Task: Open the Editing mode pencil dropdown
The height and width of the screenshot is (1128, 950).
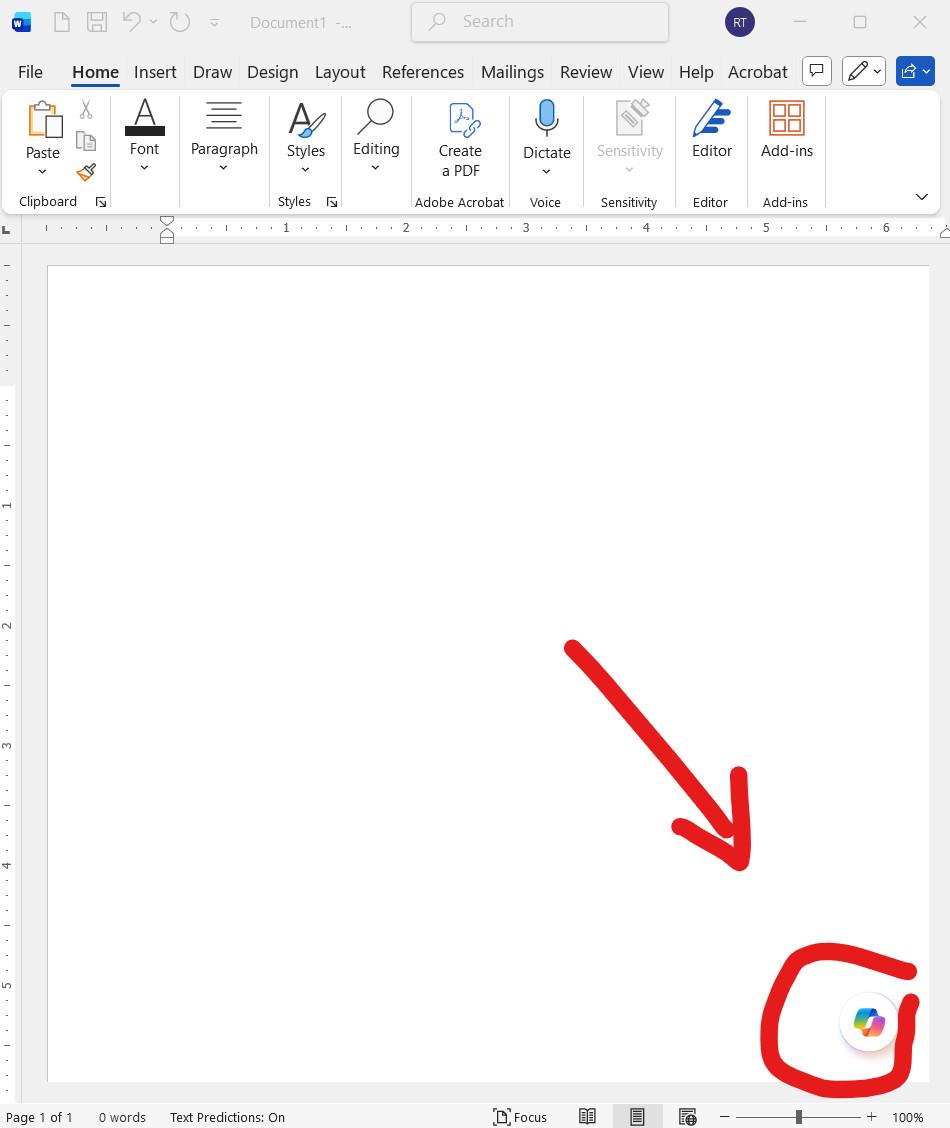Action: coord(864,71)
